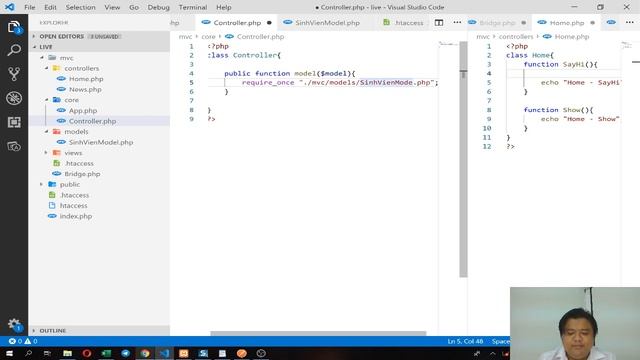Screen dimensions: 640x360
Task: Click the left editor horizontal scrollbar
Action: click(318, 333)
